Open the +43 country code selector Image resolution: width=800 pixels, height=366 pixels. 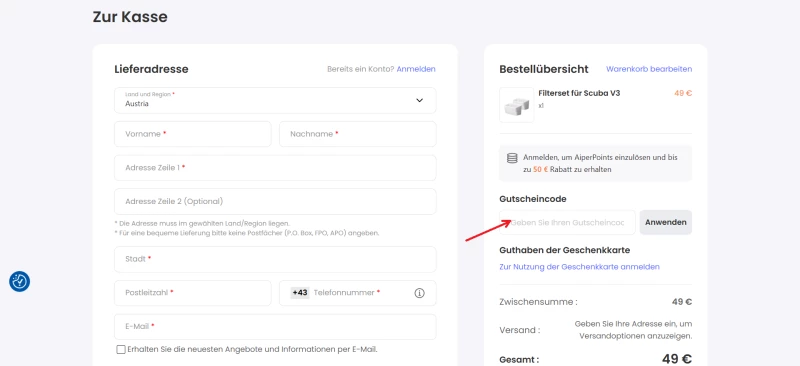tap(300, 292)
